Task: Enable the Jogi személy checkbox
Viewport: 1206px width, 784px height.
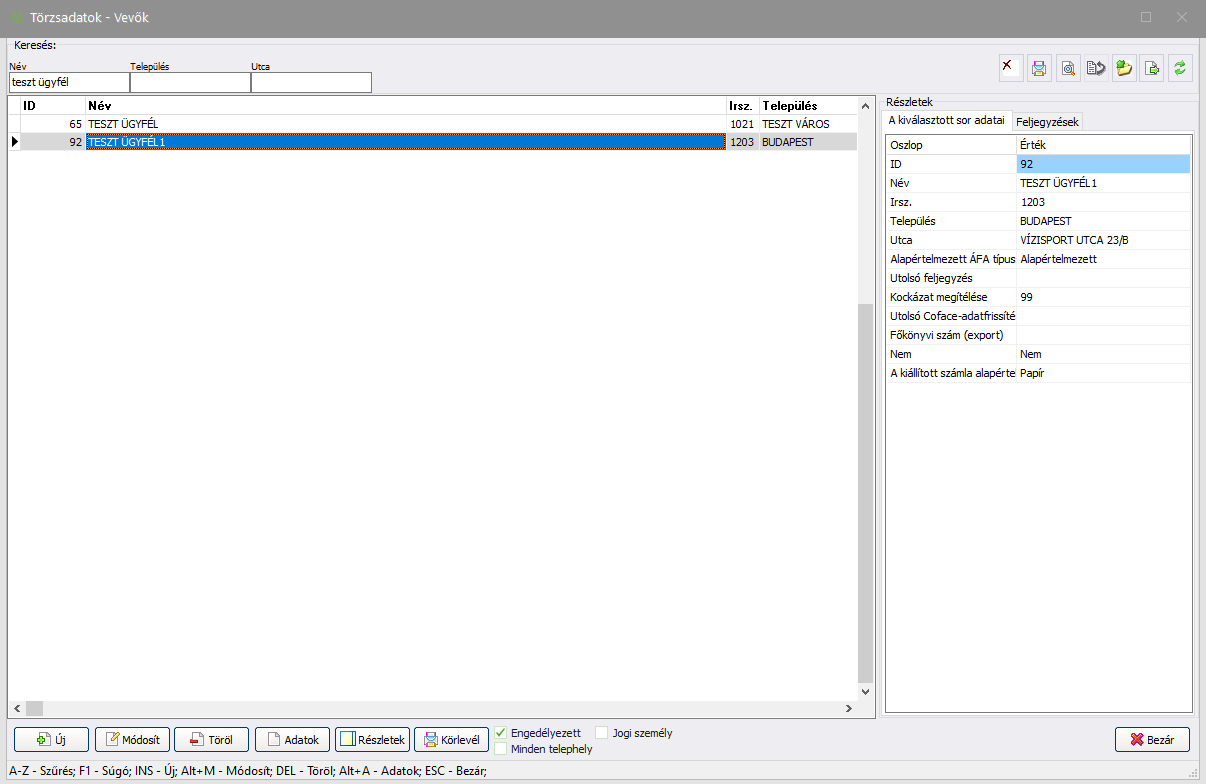Action: coord(602,733)
